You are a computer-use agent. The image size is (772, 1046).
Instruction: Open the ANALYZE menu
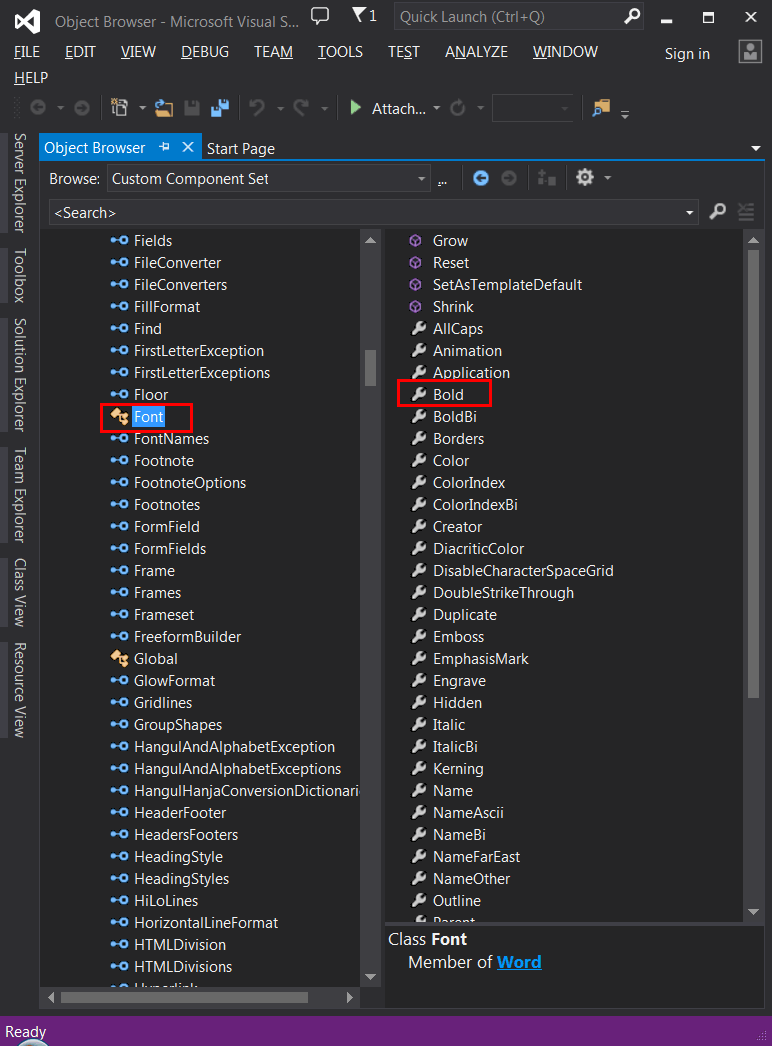click(x=476, y=52)
